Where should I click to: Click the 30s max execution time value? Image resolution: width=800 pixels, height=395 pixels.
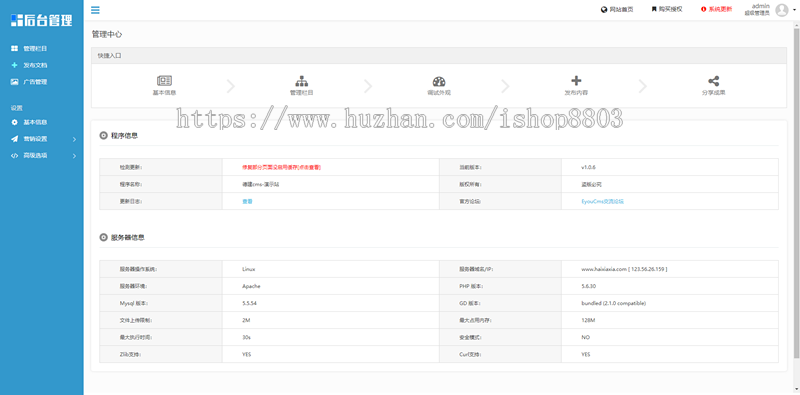pos(246,337)
